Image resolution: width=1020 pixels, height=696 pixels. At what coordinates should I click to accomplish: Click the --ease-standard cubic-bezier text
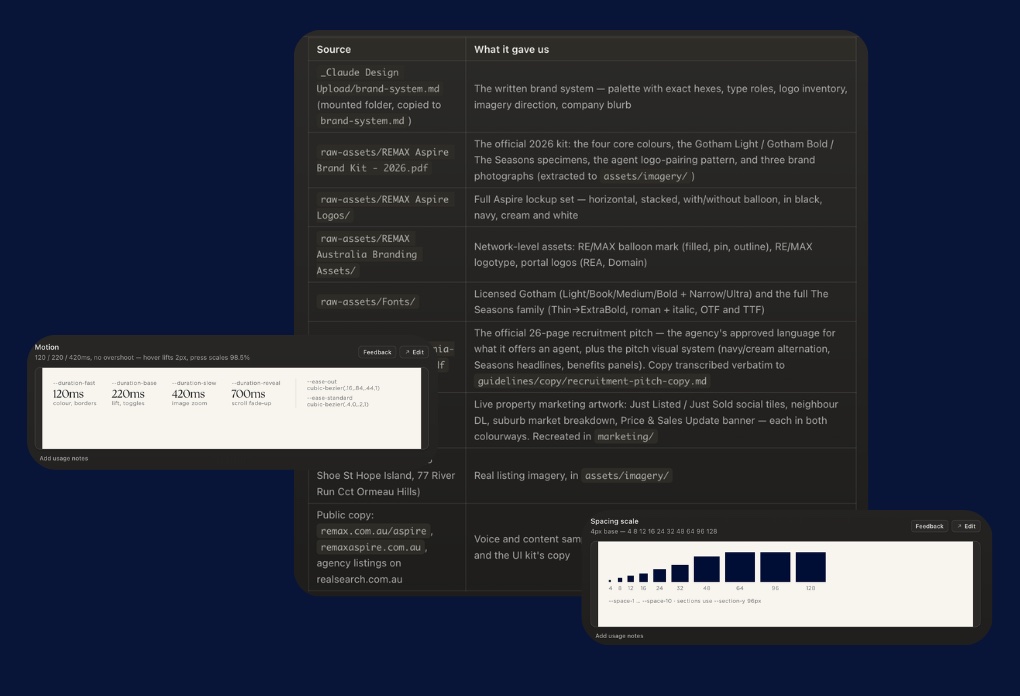click(338, 401)
